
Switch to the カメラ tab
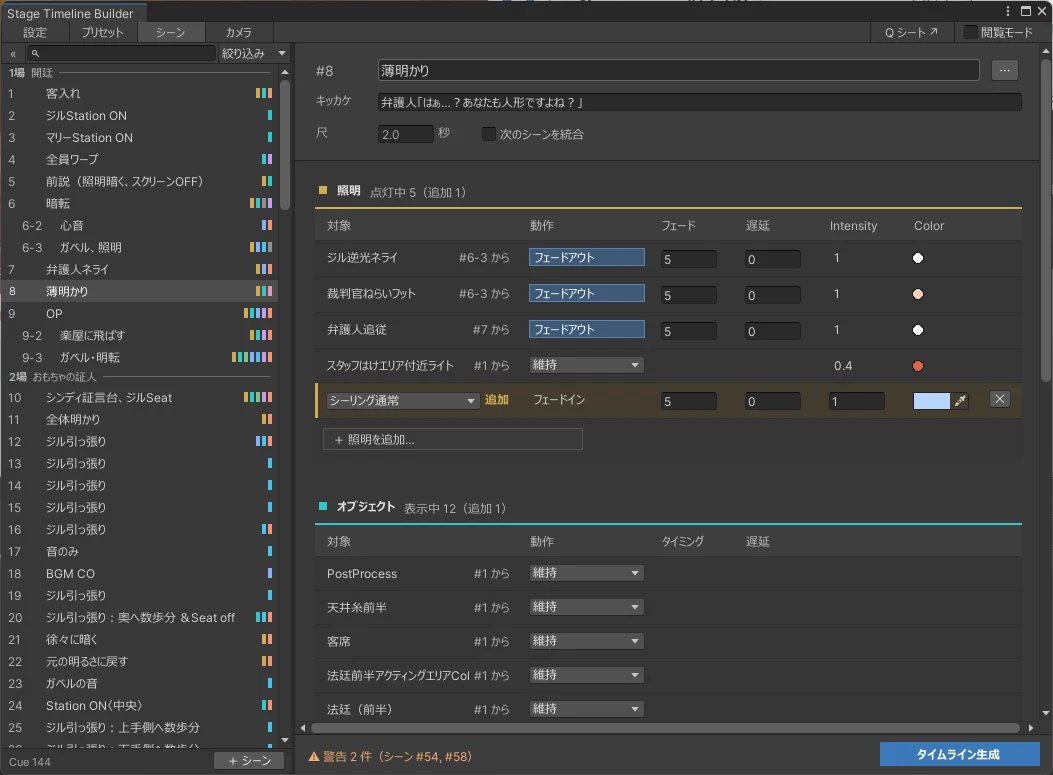point(238,32)
